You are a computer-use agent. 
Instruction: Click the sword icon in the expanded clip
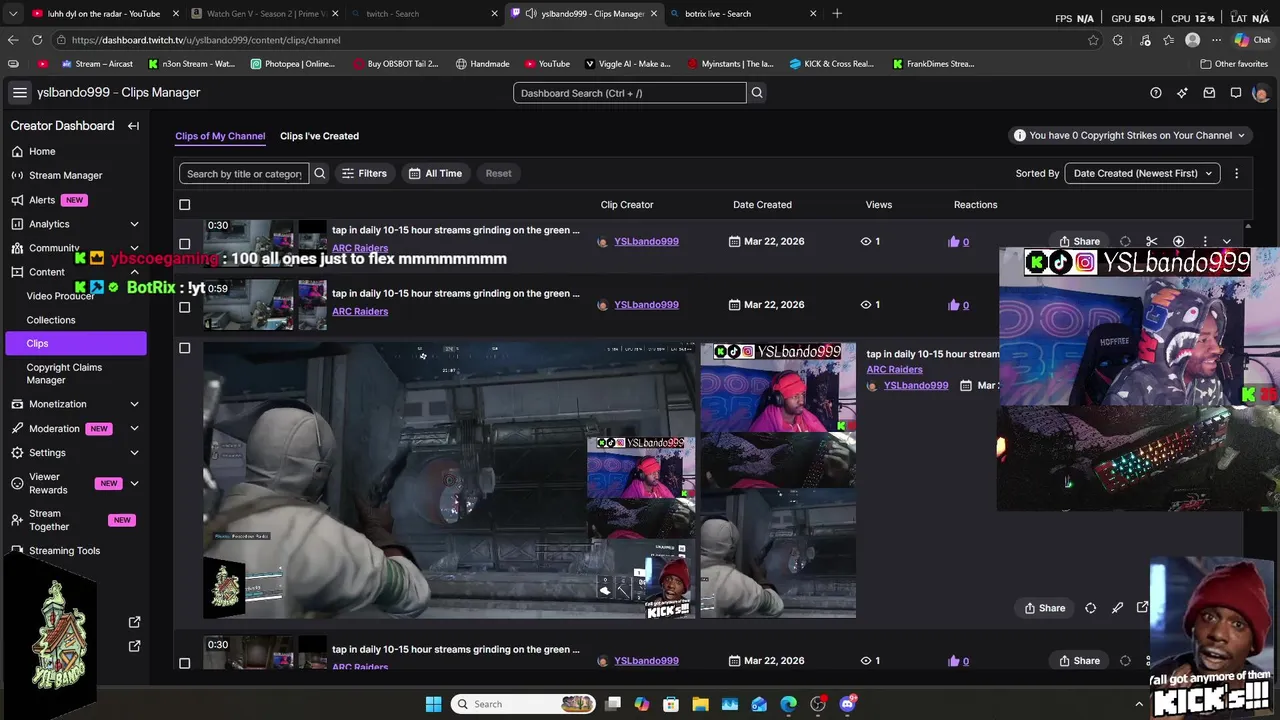[1117, 608]
